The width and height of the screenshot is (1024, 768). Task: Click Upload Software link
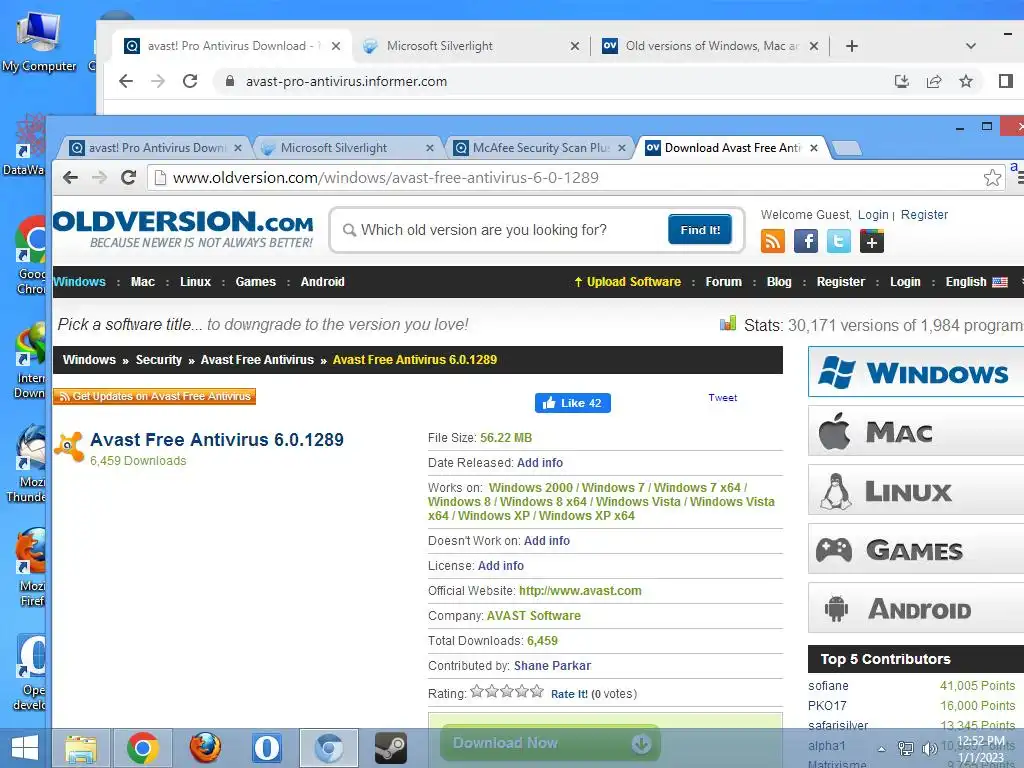click(x=628, y=281)
